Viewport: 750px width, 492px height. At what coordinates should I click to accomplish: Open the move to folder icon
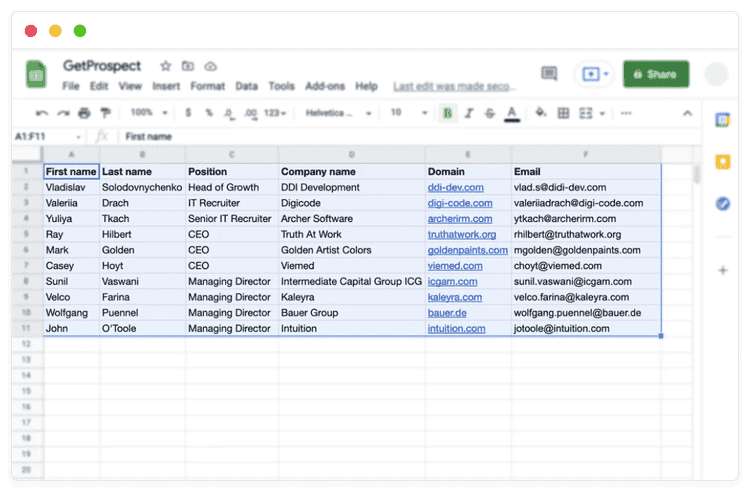[x=188, y=66]
